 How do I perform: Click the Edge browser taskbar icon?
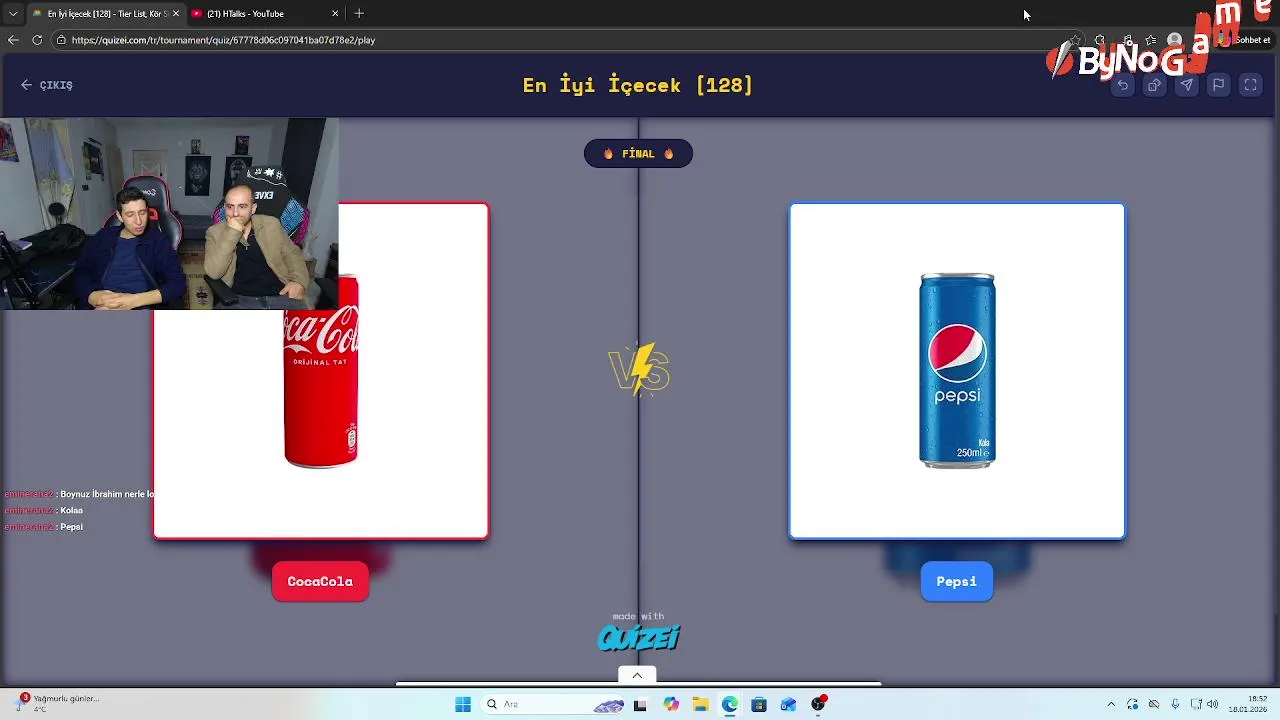coord(730,704)
